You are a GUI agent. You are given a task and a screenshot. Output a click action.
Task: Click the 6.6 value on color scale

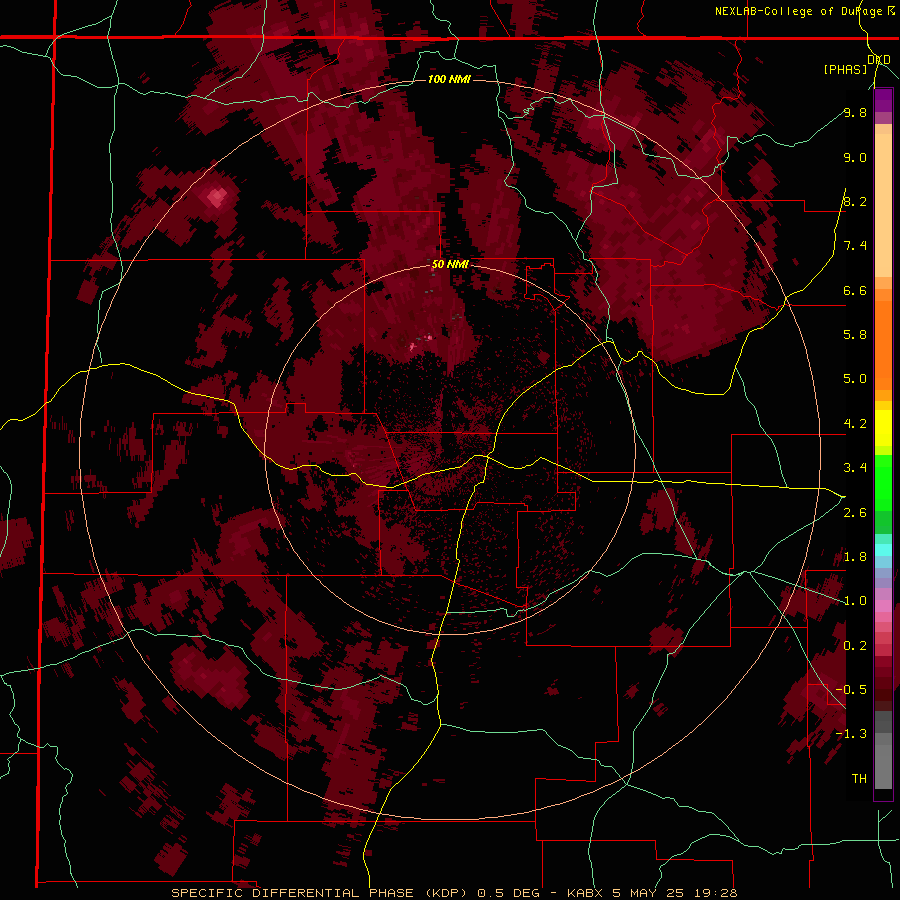coord(855,290)
